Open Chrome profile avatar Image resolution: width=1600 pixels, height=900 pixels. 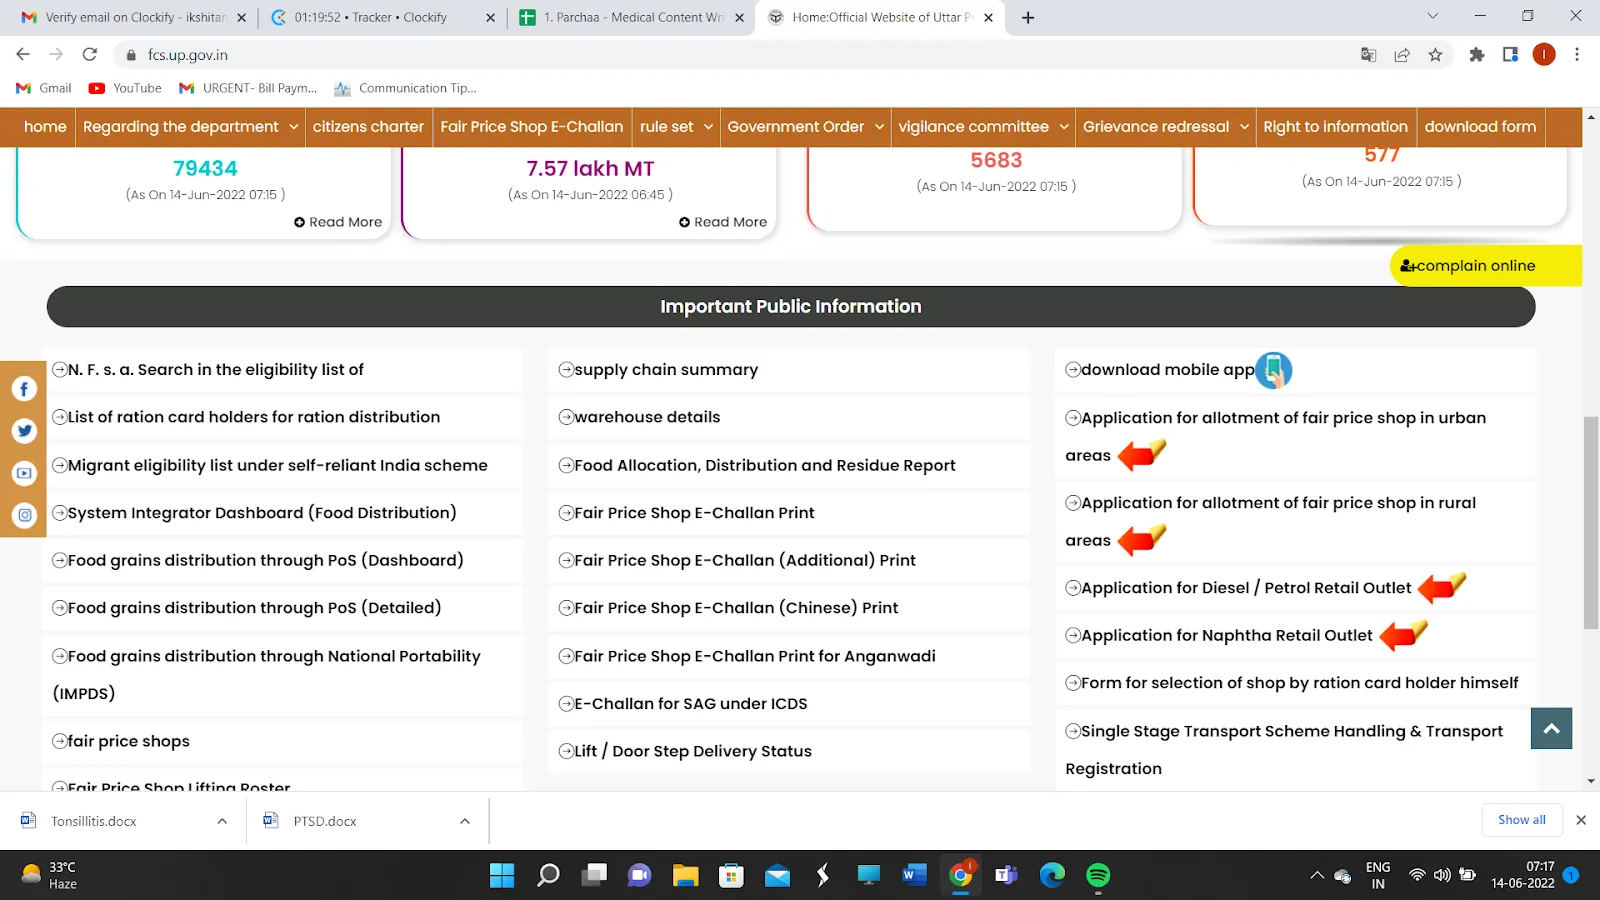tap(1544, 55)
